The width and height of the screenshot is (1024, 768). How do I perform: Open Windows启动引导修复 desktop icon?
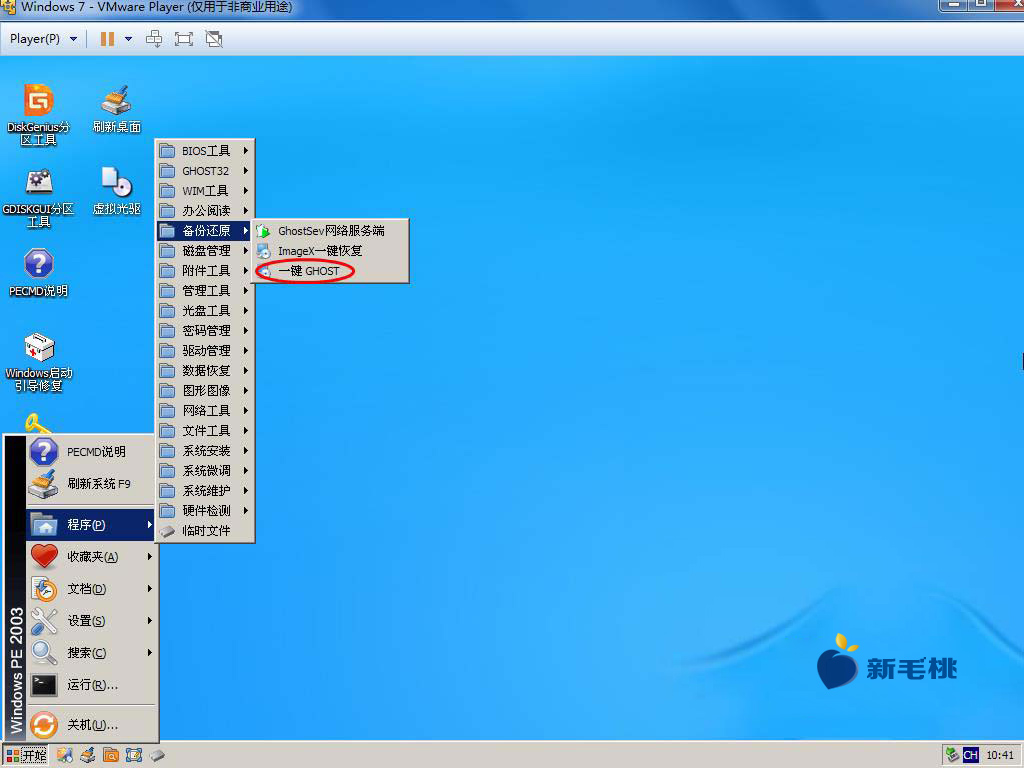click(x=39, y=362)
